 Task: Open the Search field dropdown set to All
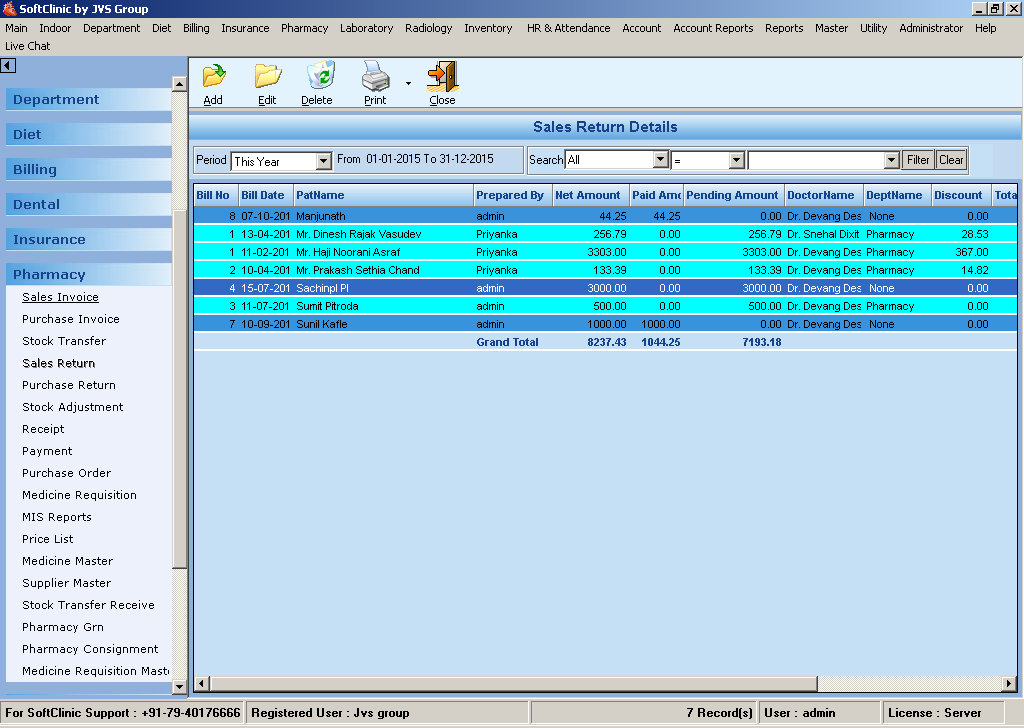[661, 159]
